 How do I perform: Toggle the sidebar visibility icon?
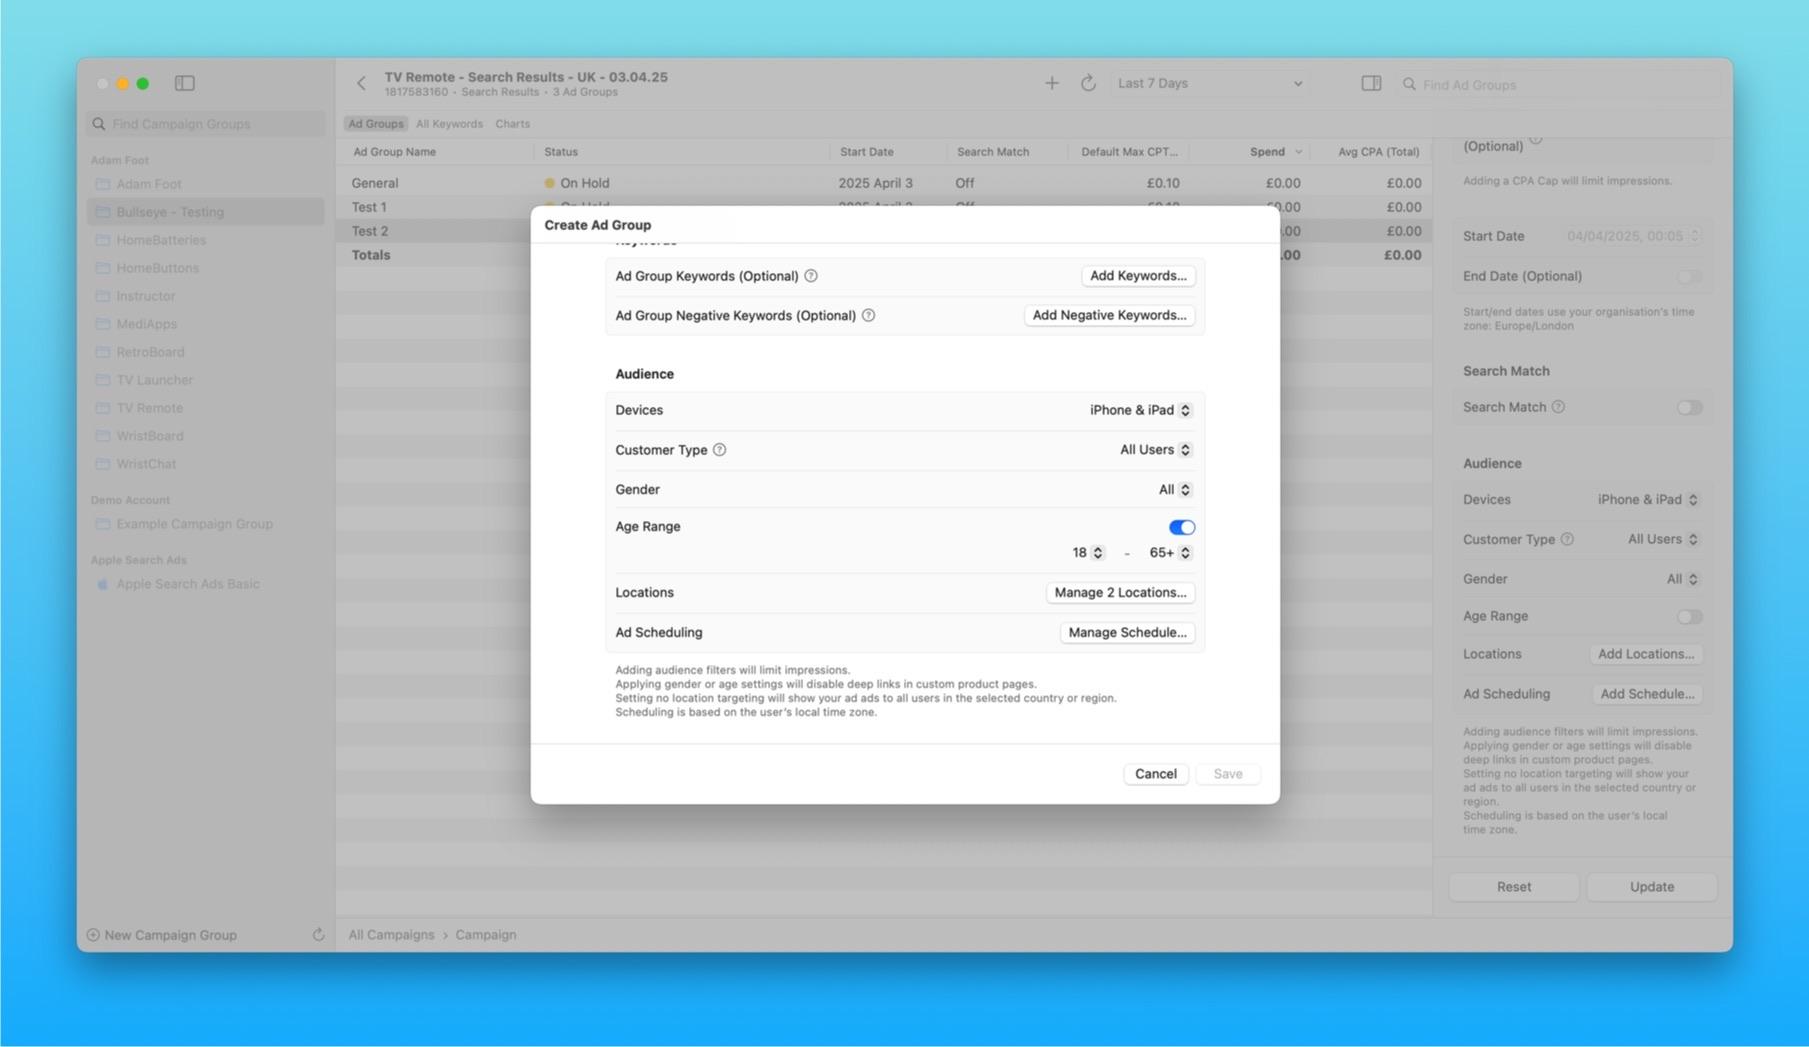click(x=185, y=83)
